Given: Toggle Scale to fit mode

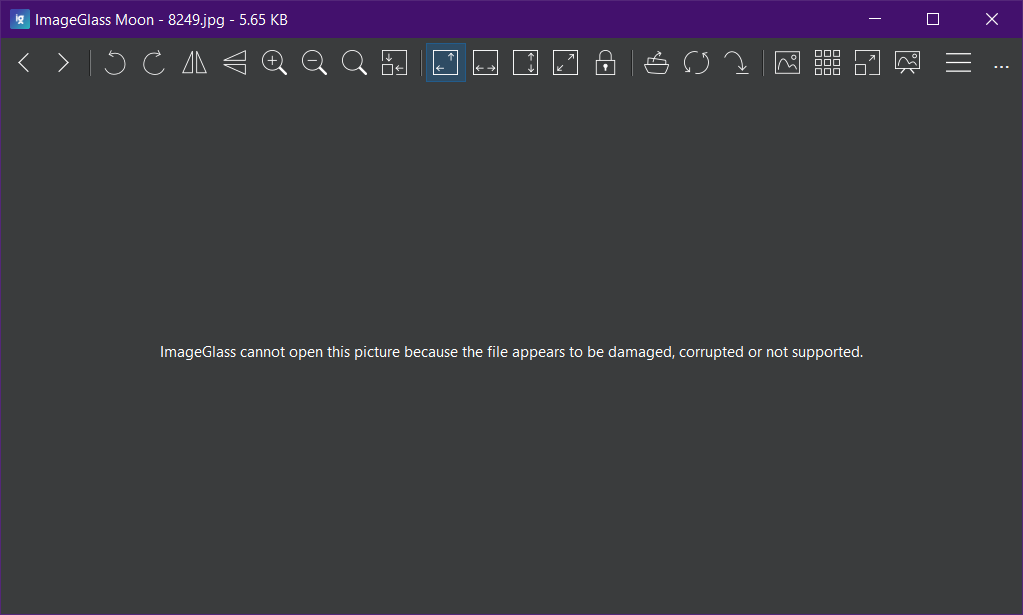Looking at the screenshot, I should (x=565, y=62).
